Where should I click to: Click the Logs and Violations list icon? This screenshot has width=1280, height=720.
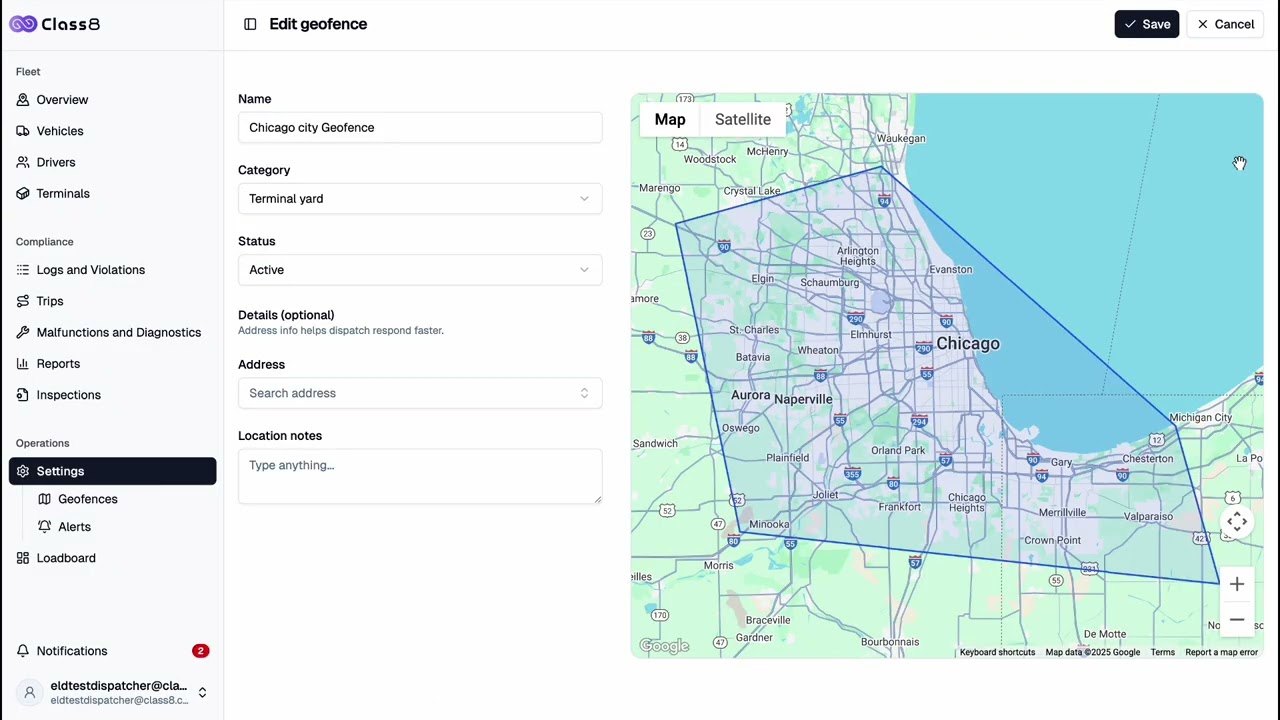23,270
